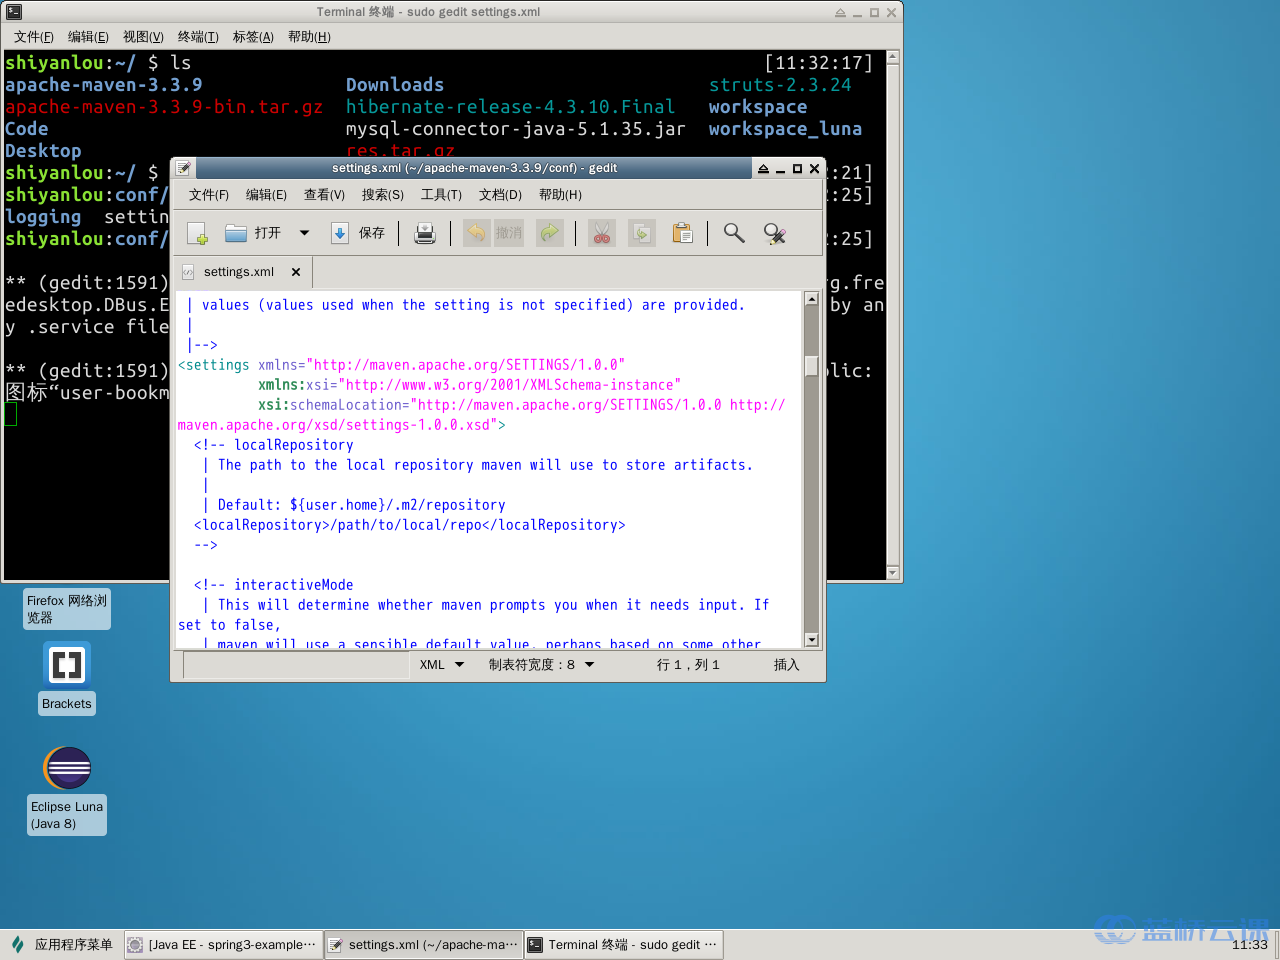Paste using the clipboard icon
1280x960 pixels.
pyautogui.click(x=682, y=233)
